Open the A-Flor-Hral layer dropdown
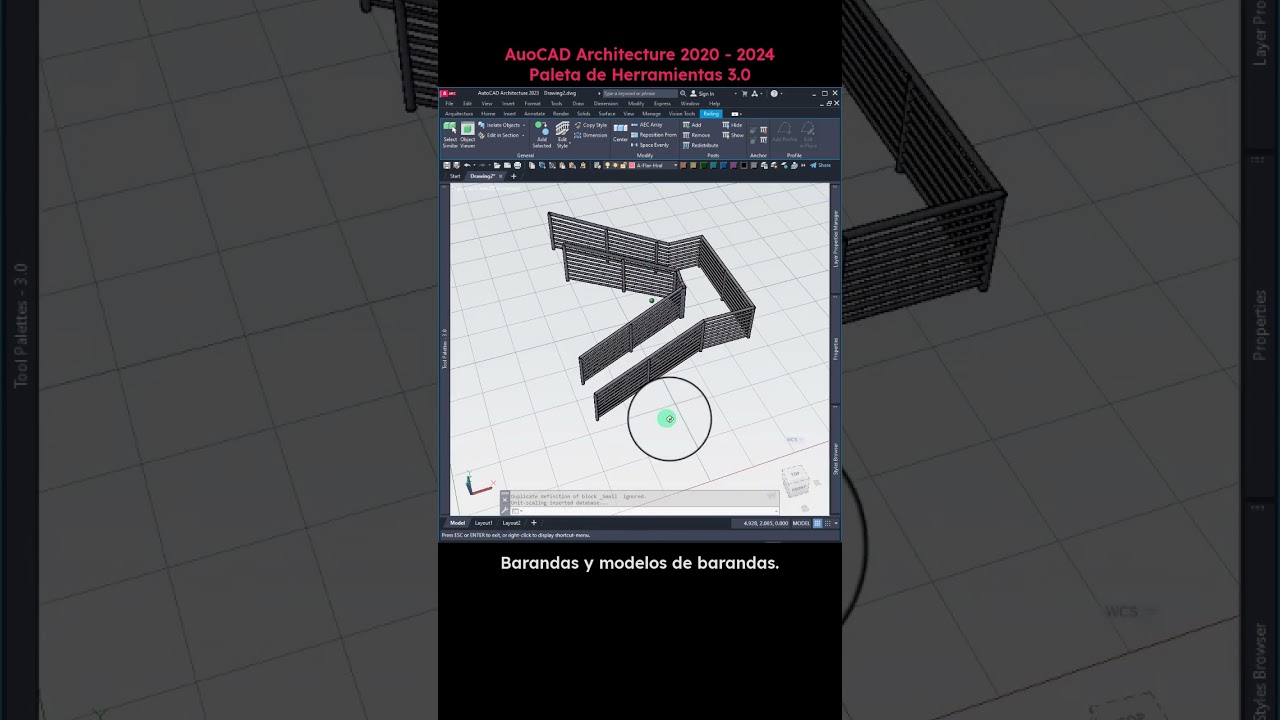Screen dimensions: 1280x720 (676, 165)
